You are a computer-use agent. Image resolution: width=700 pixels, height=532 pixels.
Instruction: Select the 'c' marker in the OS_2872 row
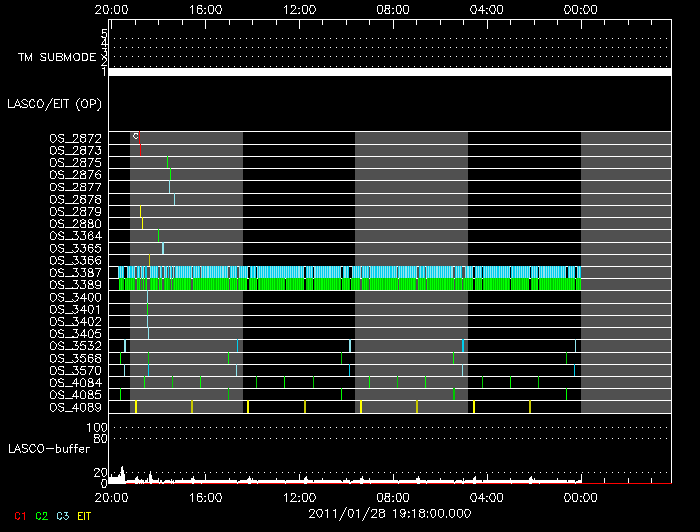[135, 136]
